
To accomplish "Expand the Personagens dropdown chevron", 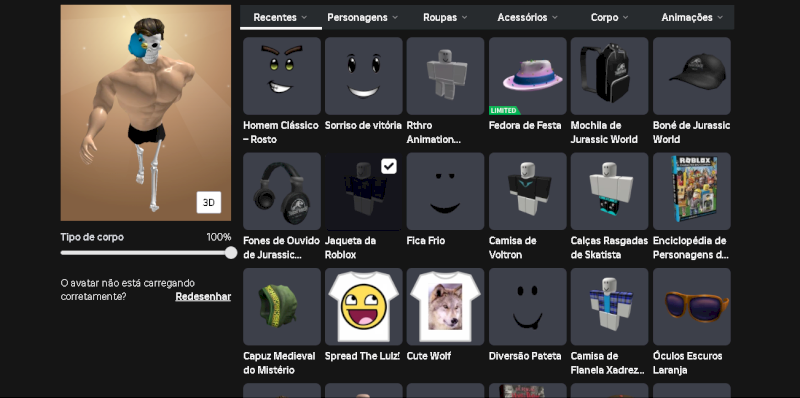I will pos(395,17).
